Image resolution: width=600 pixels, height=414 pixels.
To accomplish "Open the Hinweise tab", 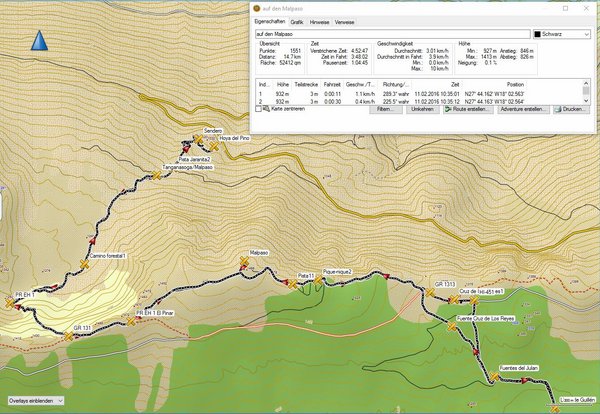I will pyautogui.click(x=320, y=20).
